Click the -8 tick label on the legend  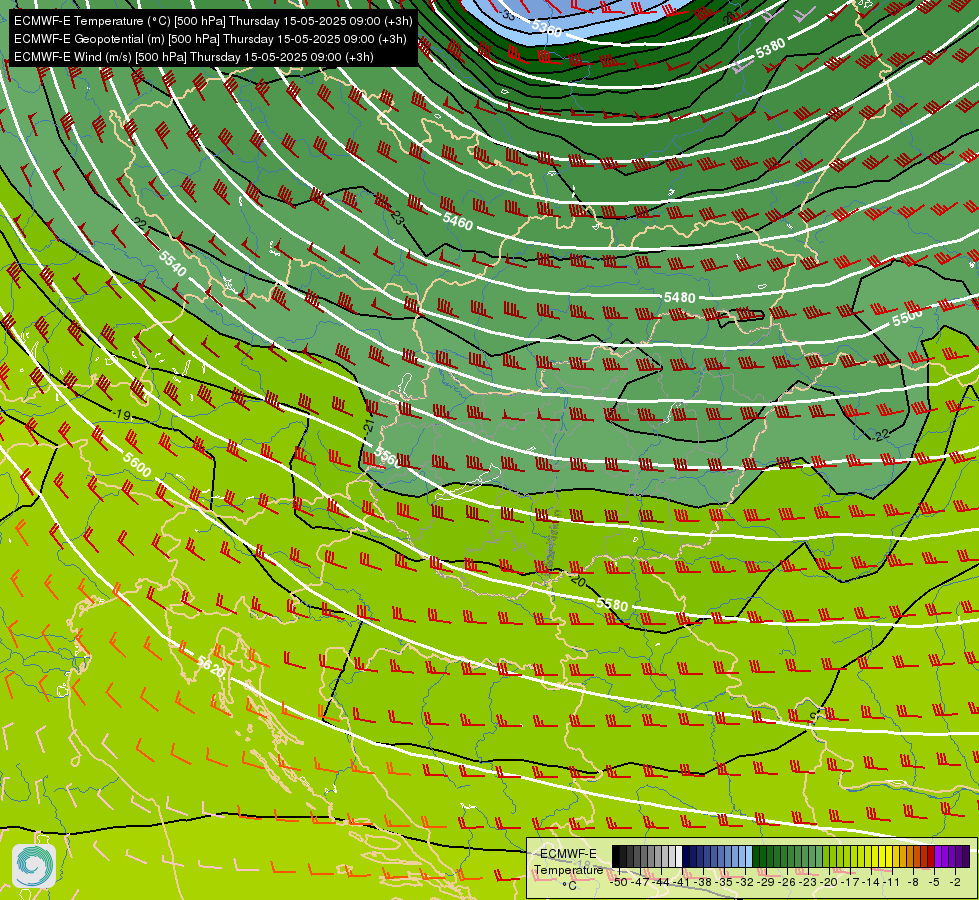[x=913, y=882]
